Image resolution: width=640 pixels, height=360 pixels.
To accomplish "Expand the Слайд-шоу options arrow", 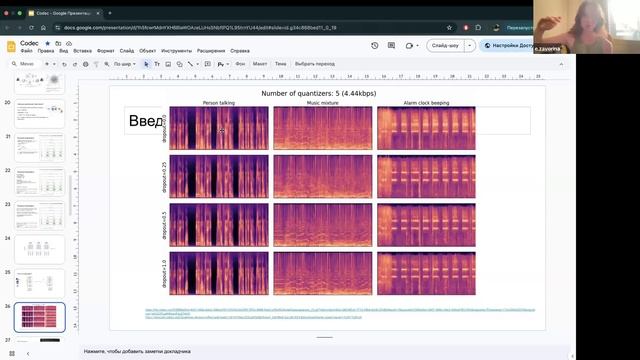I will point(470,46).
